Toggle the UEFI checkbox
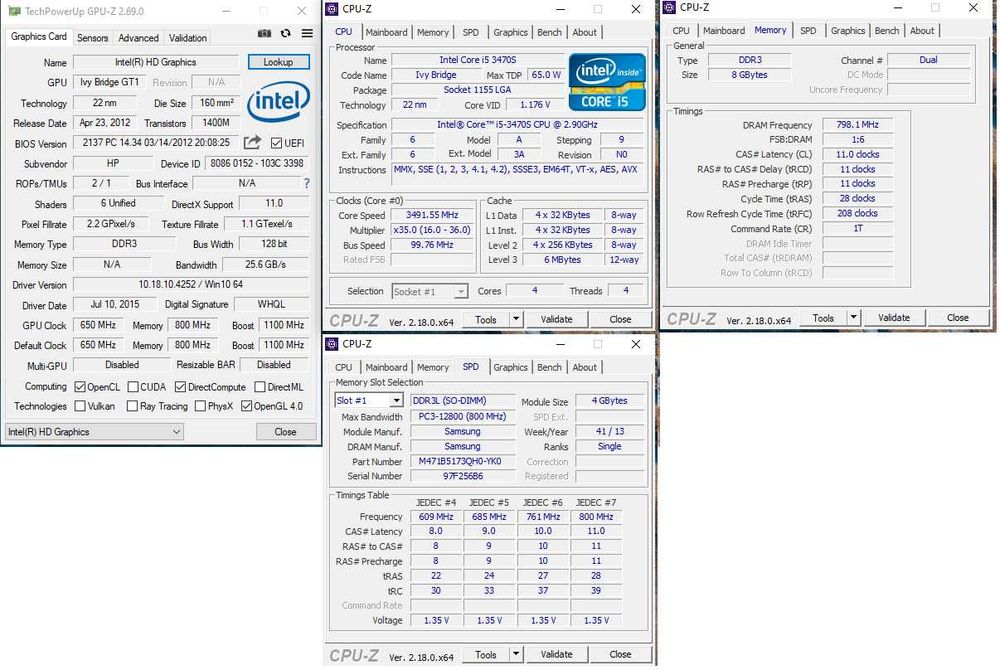 pos(276,143)
